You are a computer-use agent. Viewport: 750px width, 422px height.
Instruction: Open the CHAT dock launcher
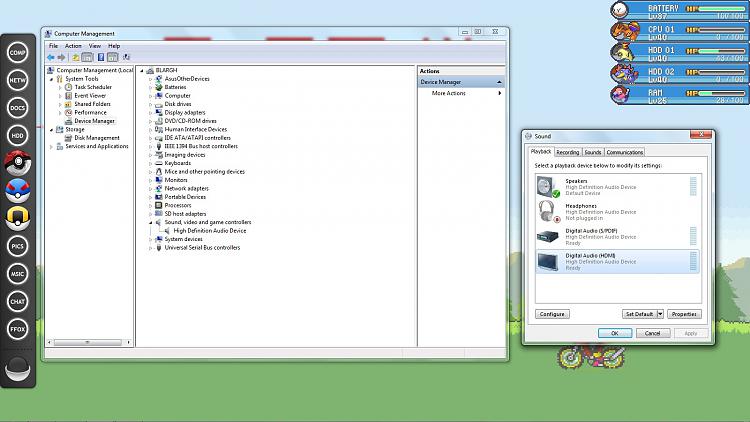tap(18, 301)
